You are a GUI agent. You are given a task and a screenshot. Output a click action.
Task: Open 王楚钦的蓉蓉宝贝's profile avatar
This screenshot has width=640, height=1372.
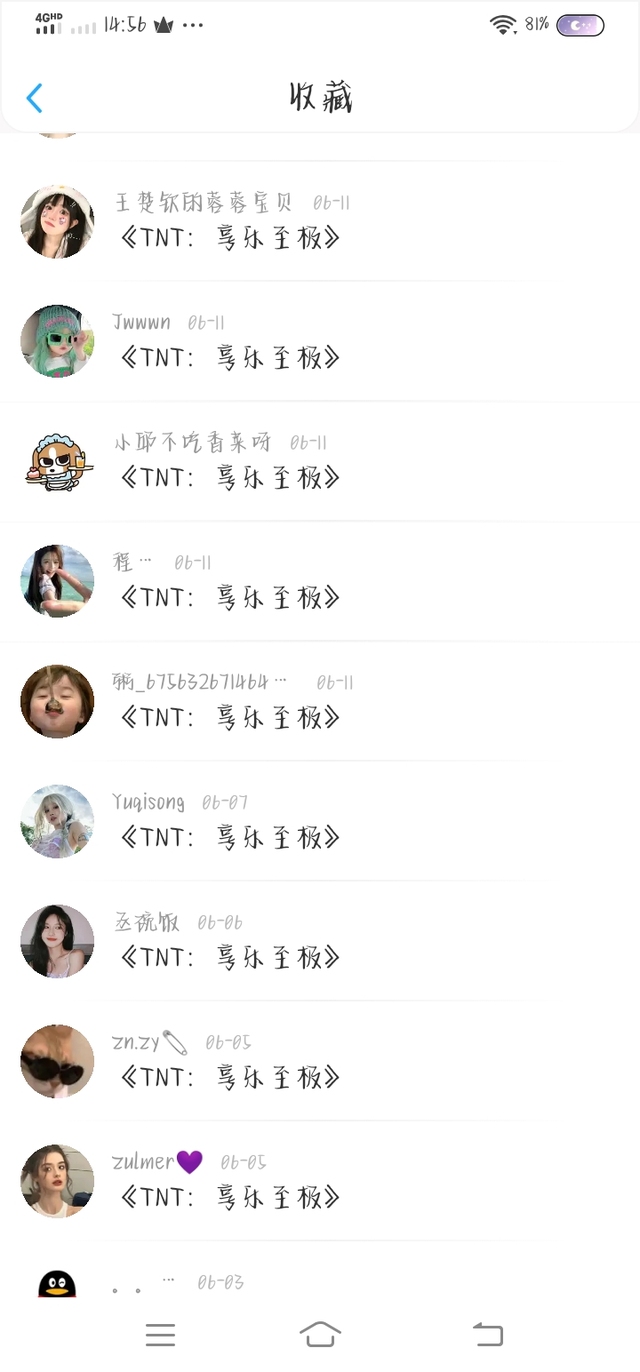57,221
